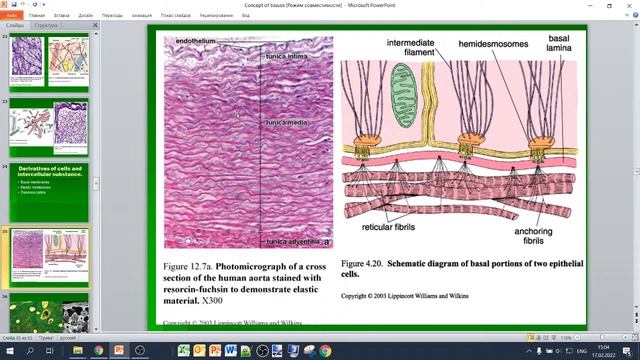The image size is (640, 360).
Task: Switch to the Рецензирование ribbon tab
Action: pyautogui.click(x=216, y=16)
